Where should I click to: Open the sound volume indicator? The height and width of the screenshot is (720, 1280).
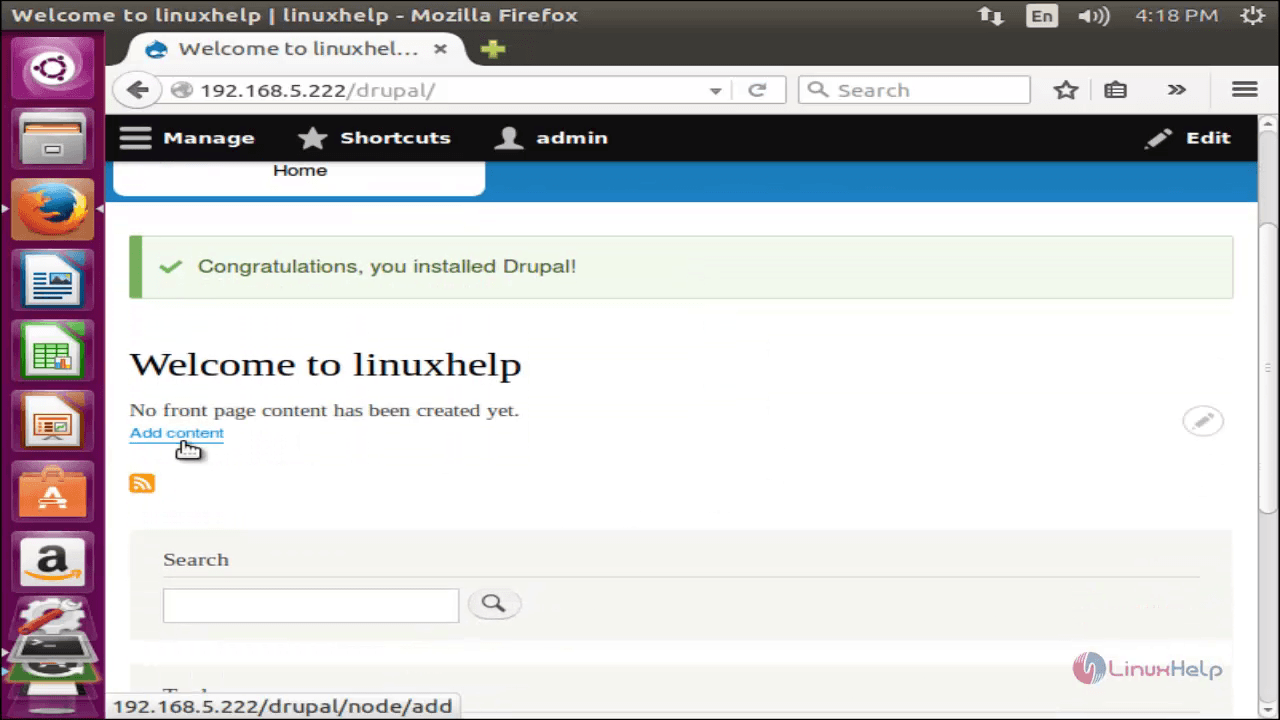pyautogui.click(x=1094, y=16)
